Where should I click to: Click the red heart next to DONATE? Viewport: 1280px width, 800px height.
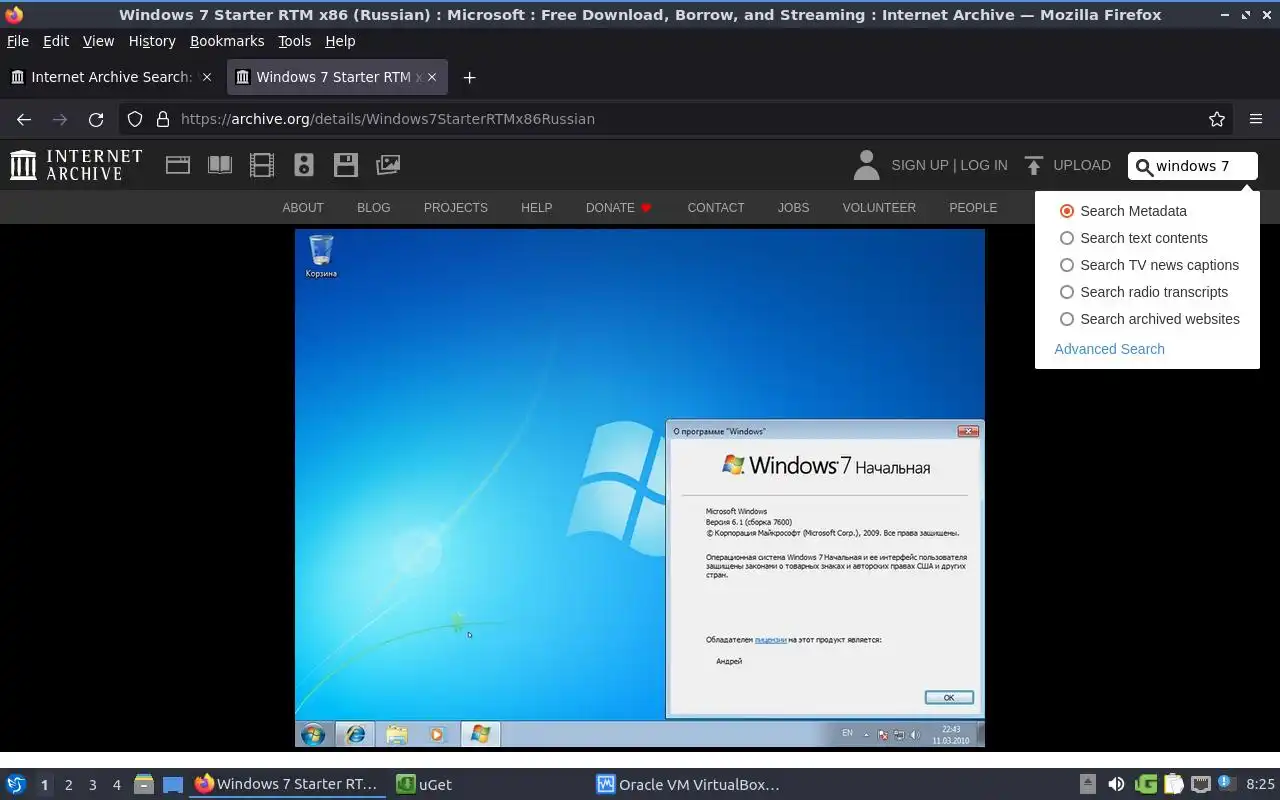tap(646, 208)
